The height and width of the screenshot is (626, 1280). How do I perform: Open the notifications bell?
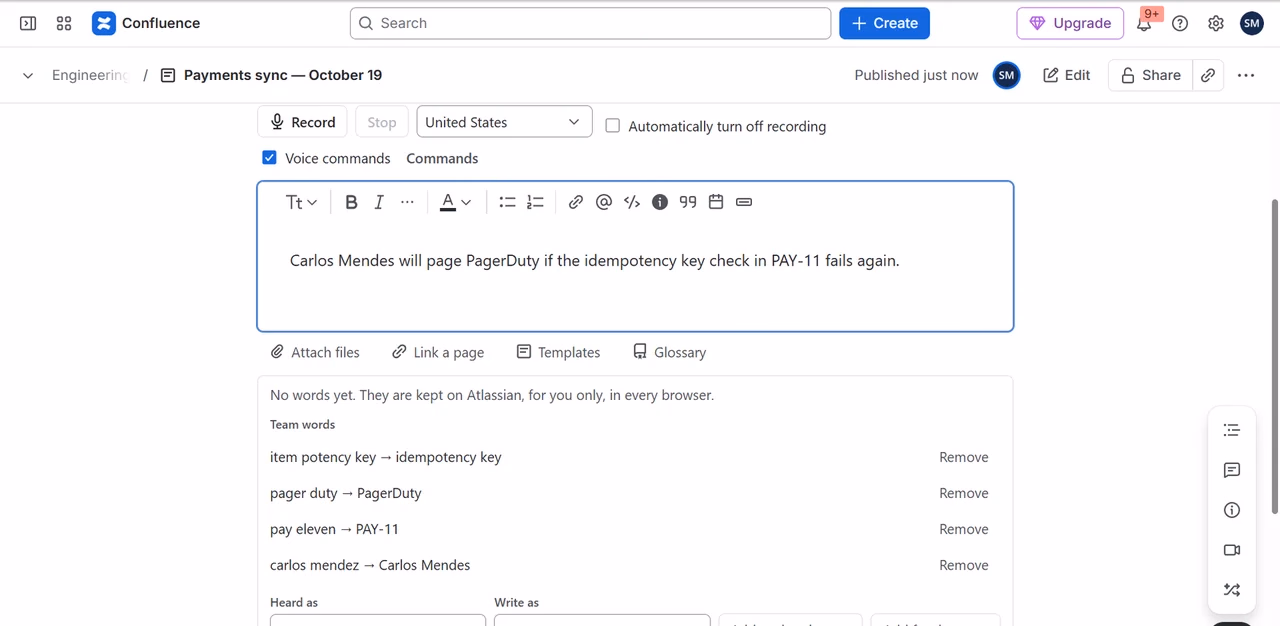(1144, 23)
